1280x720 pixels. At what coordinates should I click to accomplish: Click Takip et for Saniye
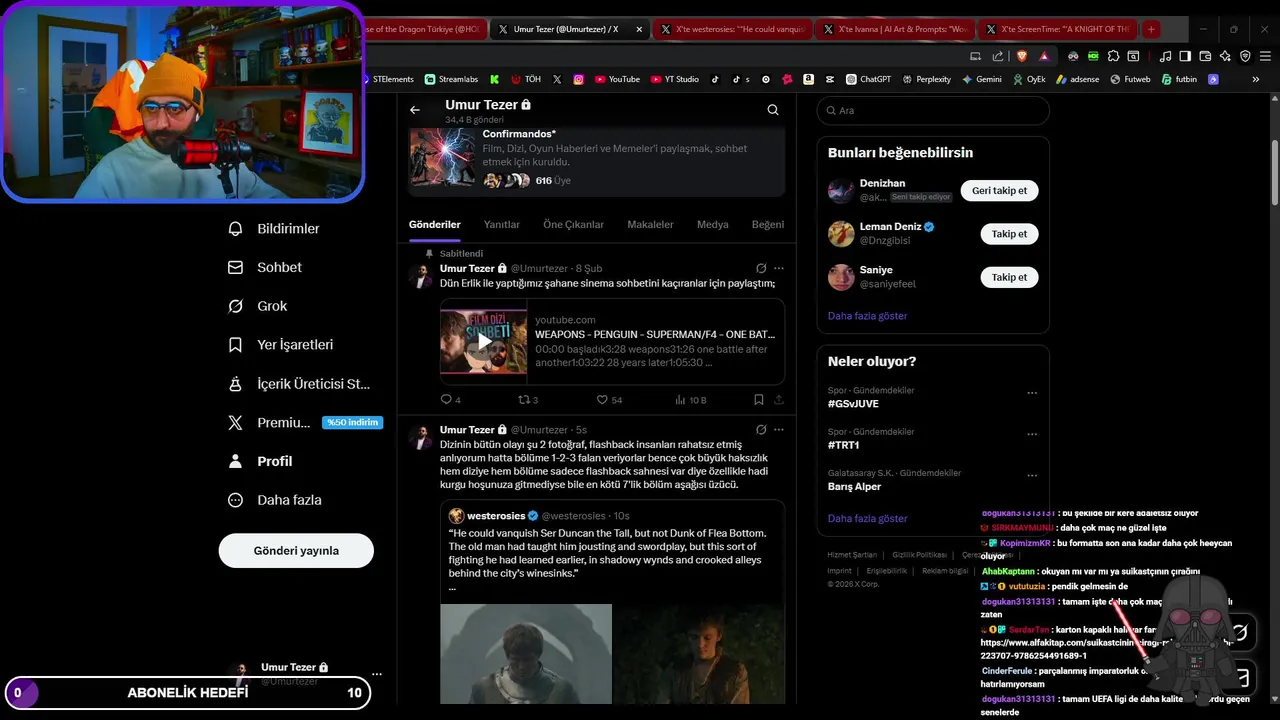(1009, 277)
